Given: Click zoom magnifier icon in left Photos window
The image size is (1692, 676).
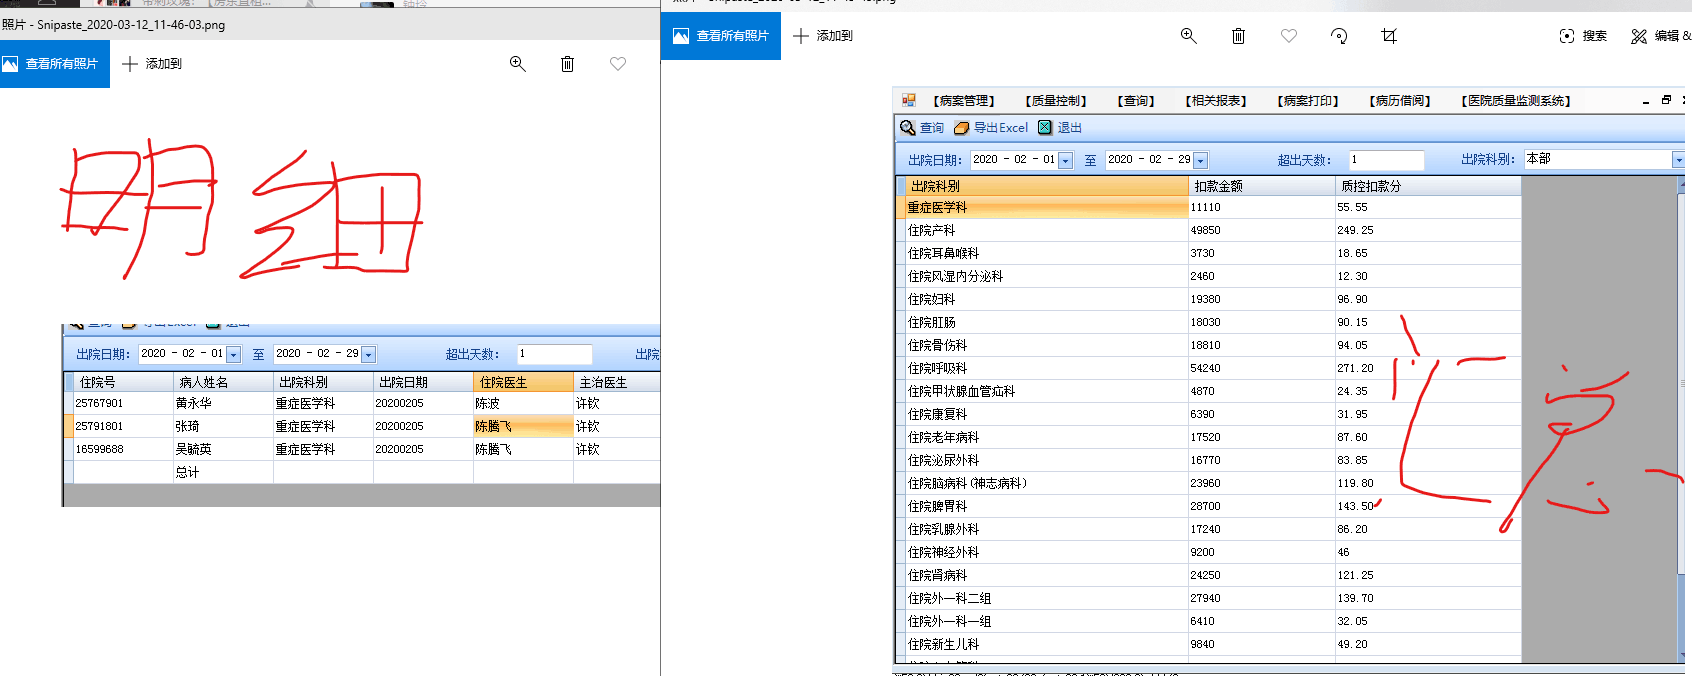Looking at the screenshot, I should pos(518,64).
